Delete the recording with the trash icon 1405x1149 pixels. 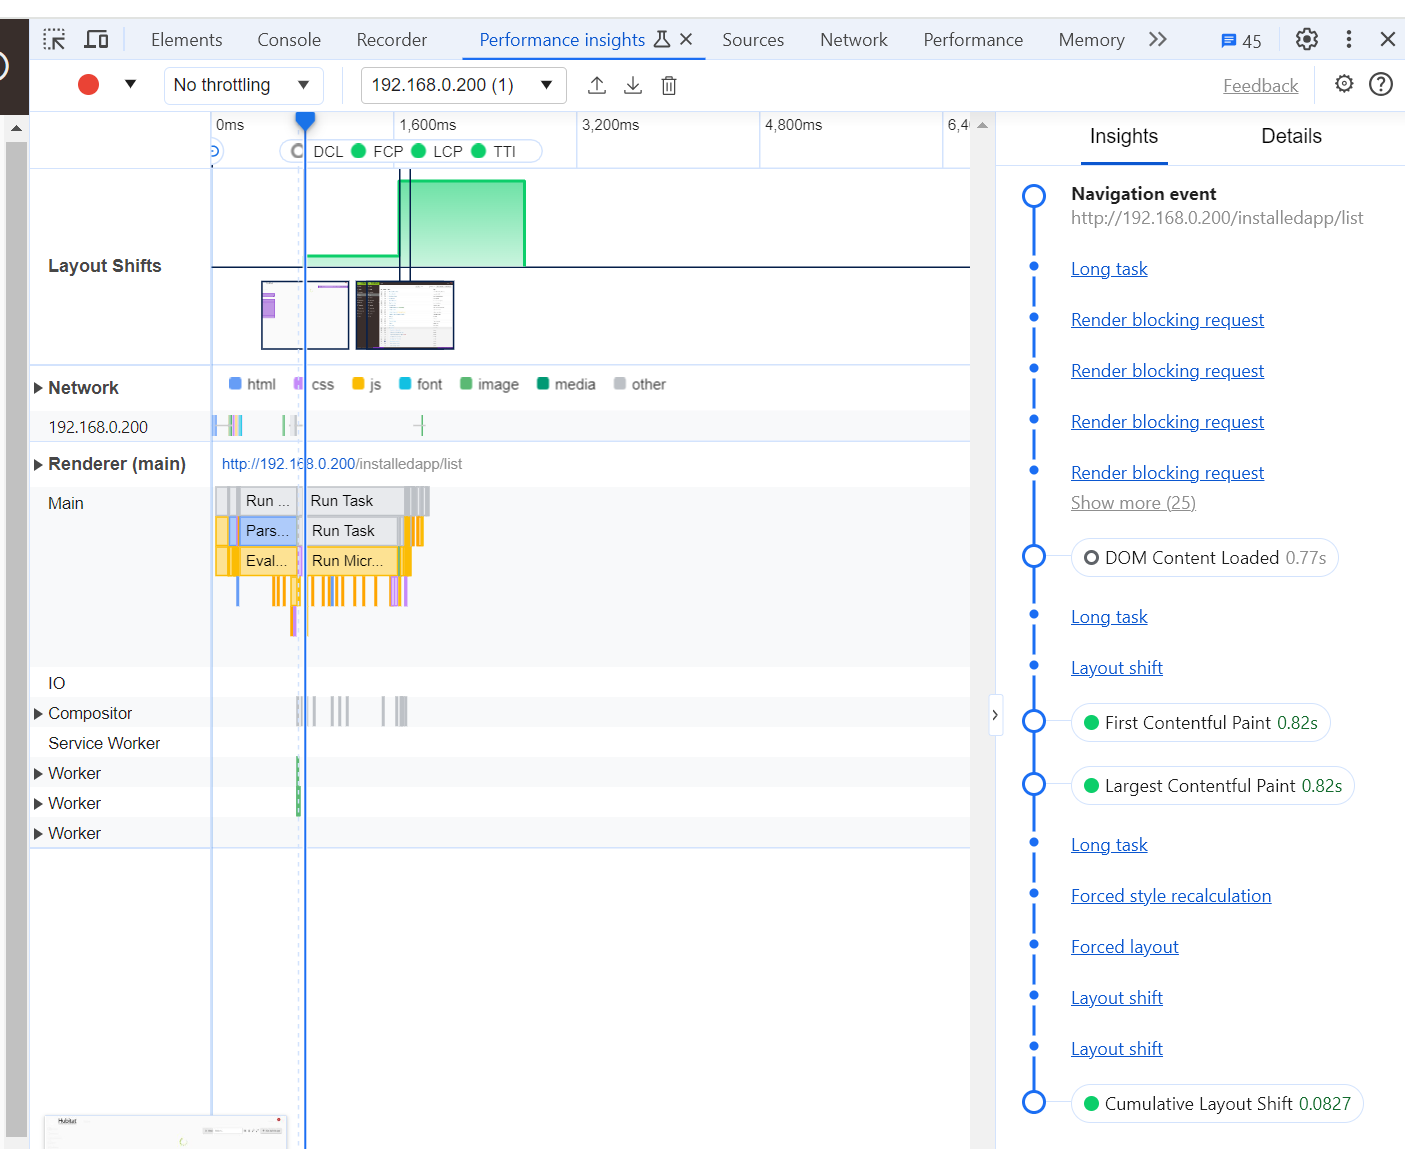pos(669,86)
